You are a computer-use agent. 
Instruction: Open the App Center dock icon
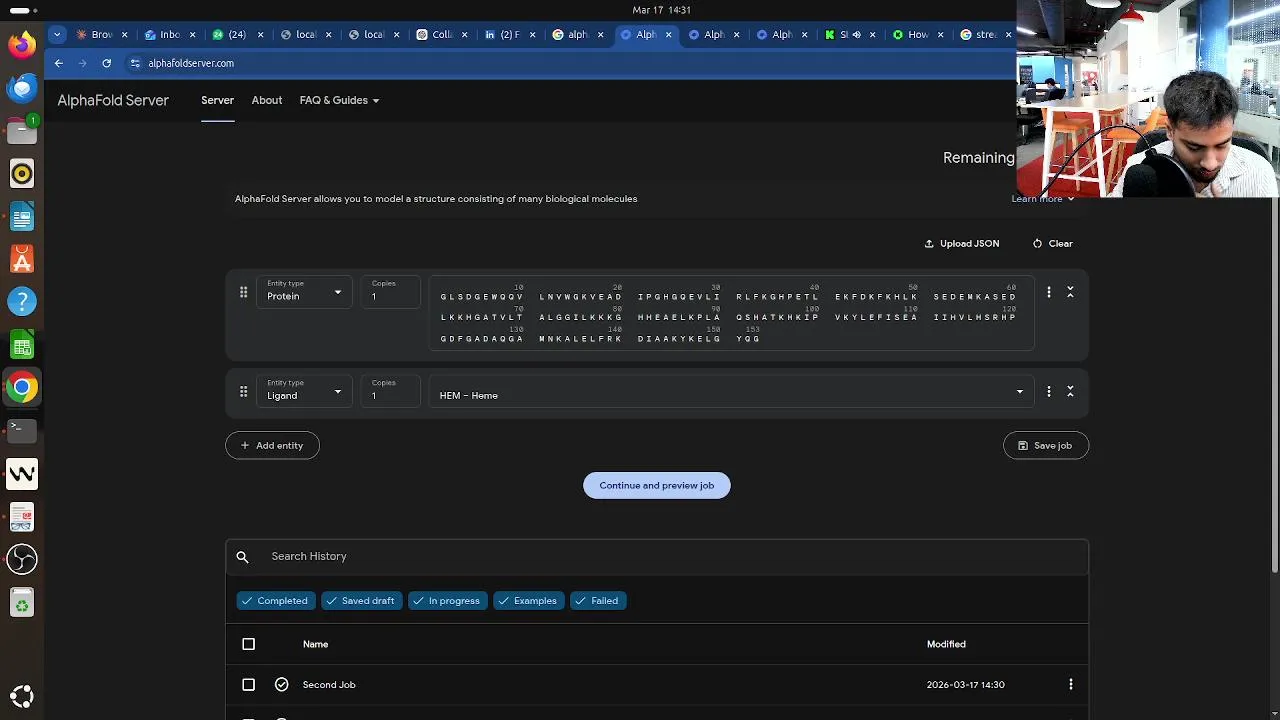(22, 260)
